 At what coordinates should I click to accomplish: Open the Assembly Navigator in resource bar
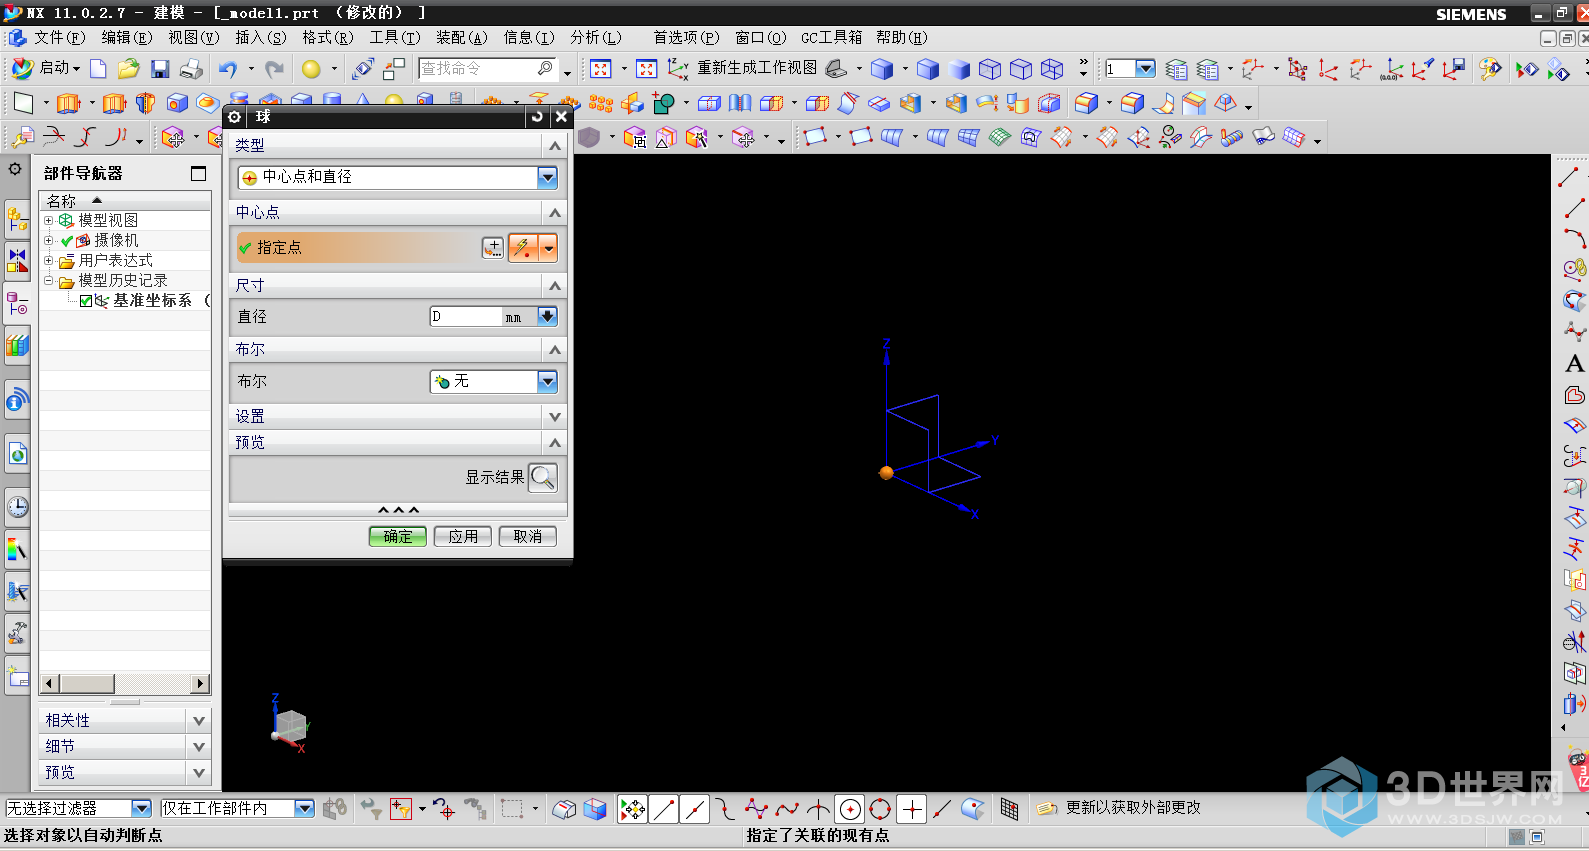pyautogui.click(x=17, y=218)
